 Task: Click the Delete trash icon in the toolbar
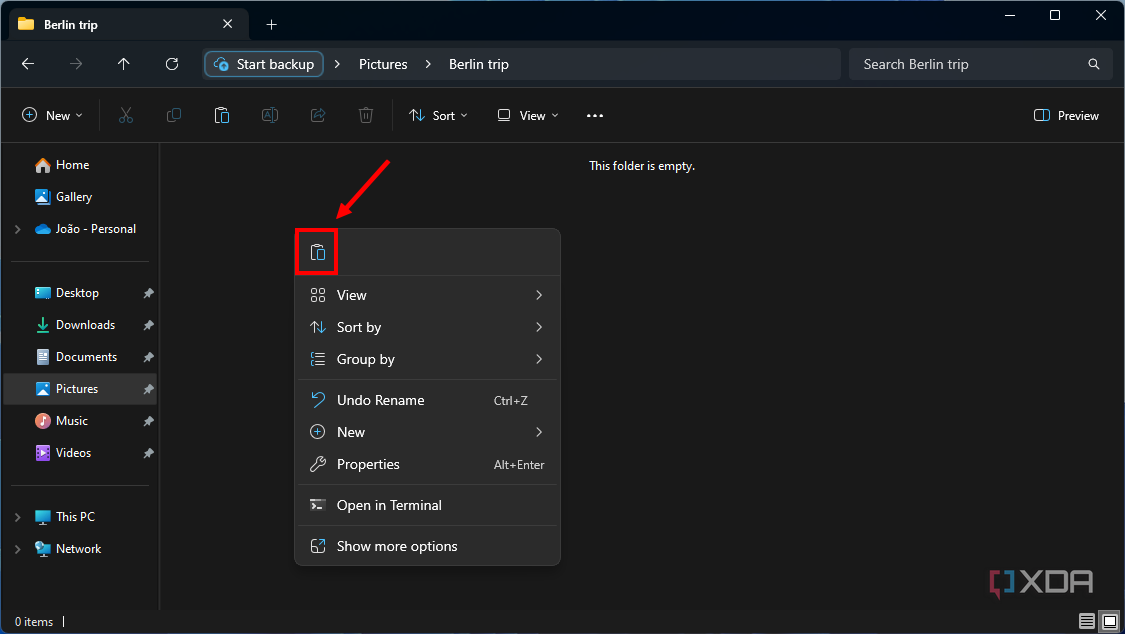pyautogui.click(x=366, y=115)
